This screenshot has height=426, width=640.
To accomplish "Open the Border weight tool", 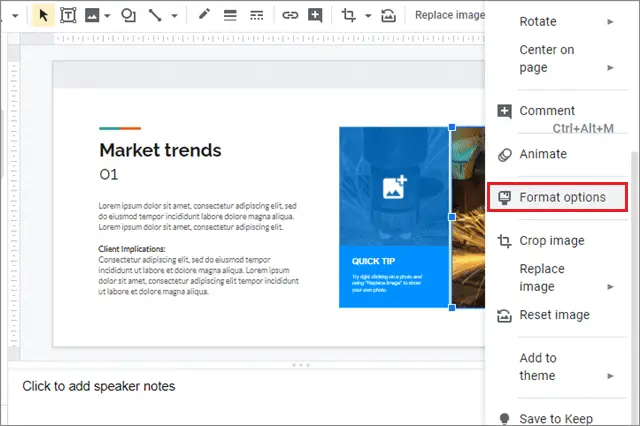I will coord(230,16).
